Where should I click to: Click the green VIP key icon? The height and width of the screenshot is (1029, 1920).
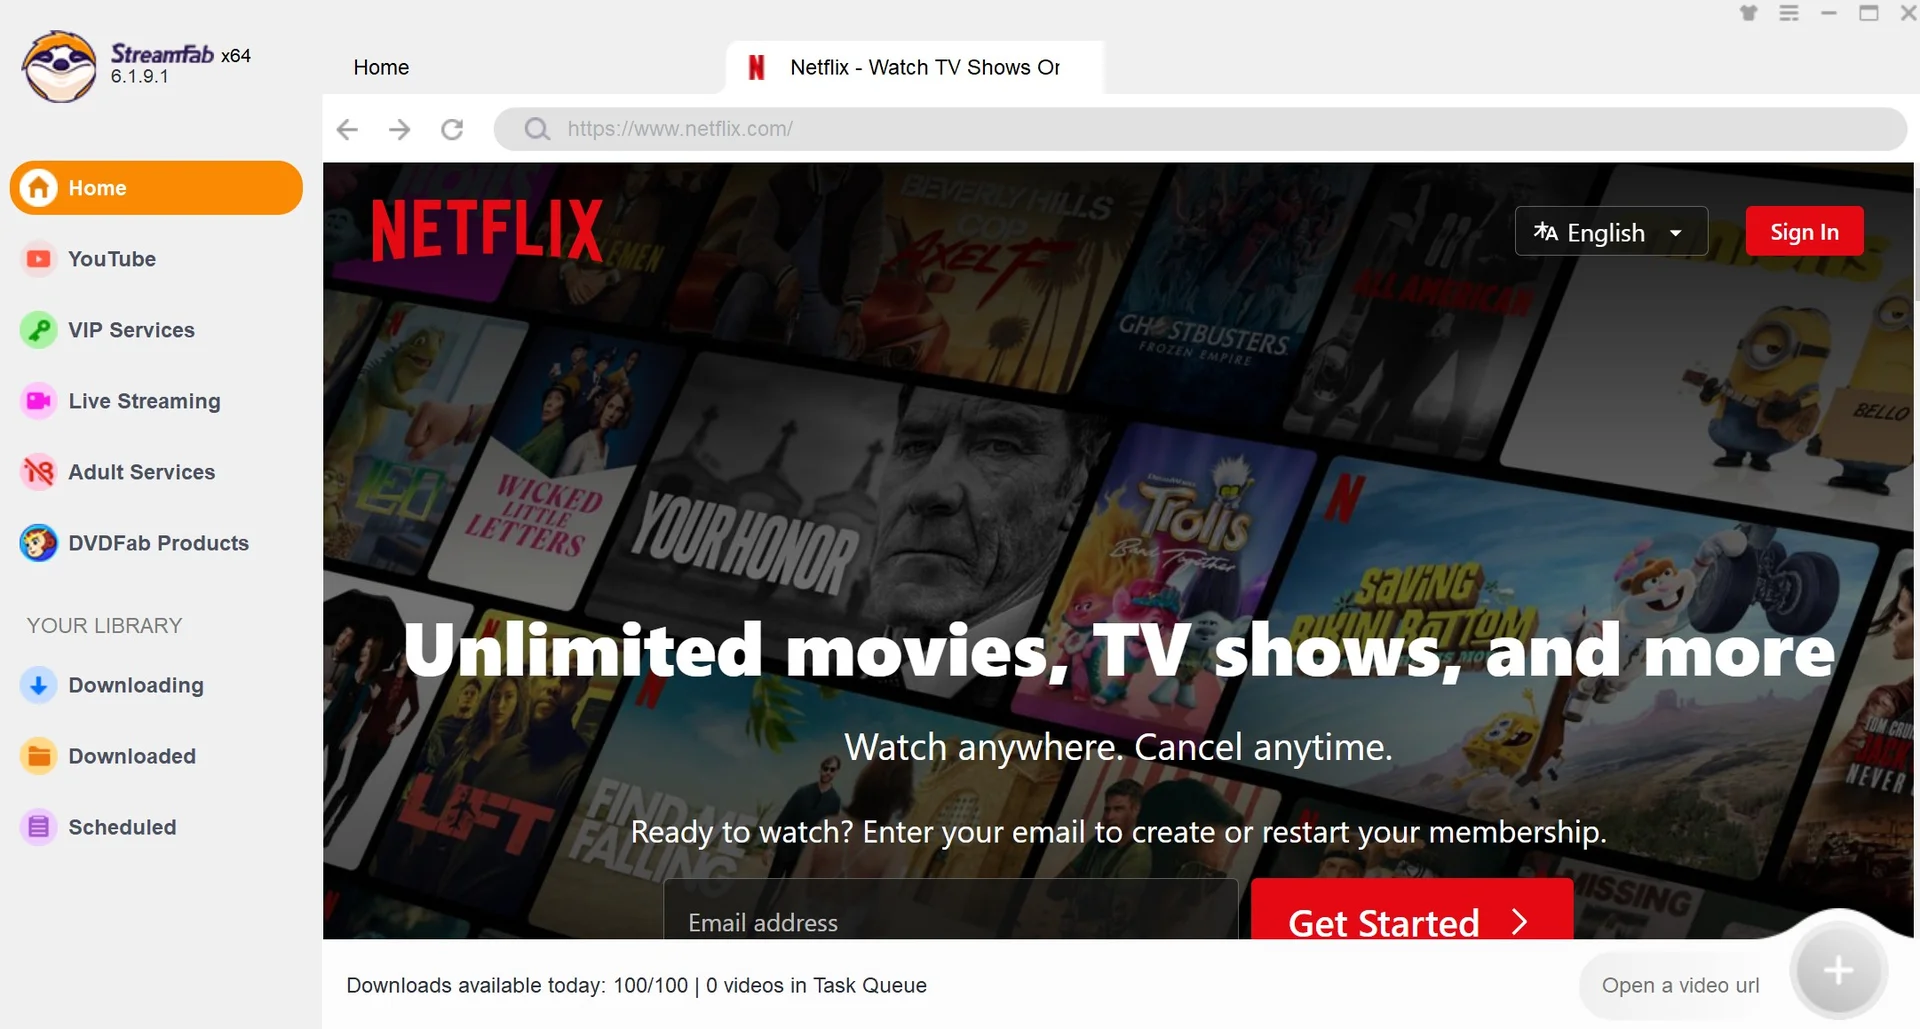point(38,330)
